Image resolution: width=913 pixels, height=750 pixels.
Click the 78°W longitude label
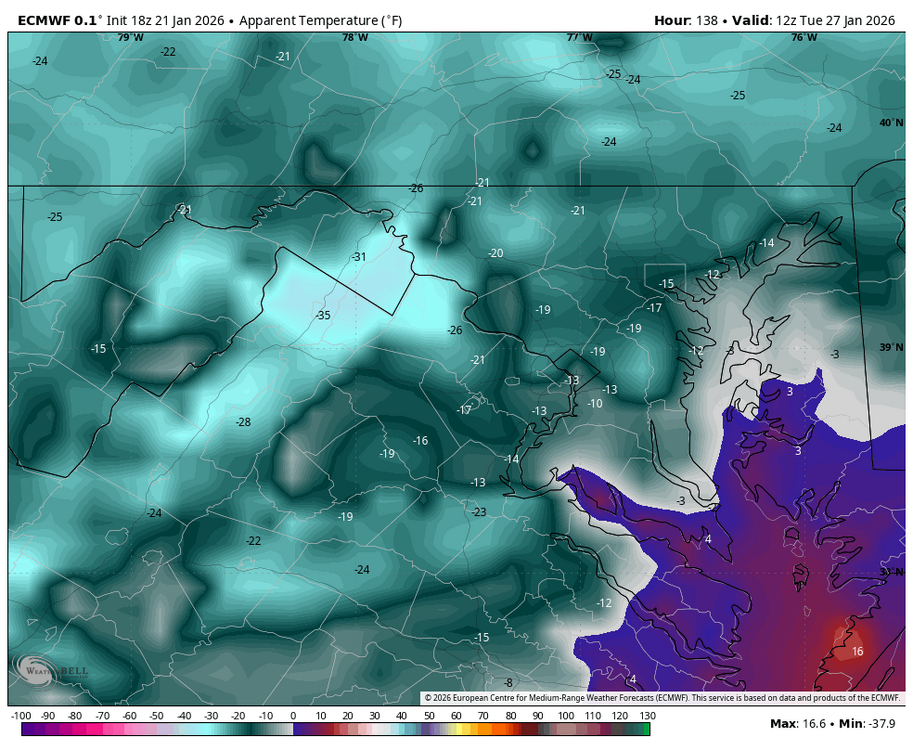[x=355, y=38]
